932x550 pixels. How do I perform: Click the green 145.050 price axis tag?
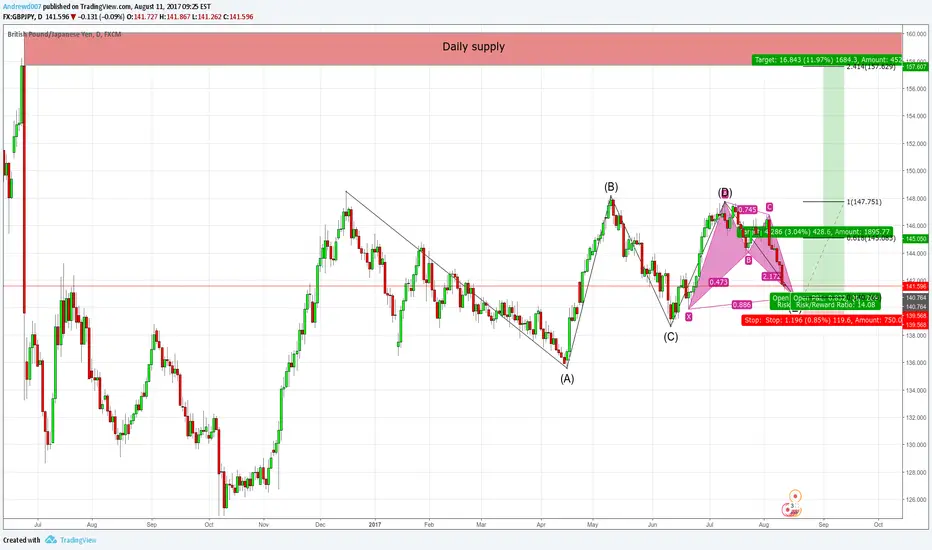coord(916,238)
